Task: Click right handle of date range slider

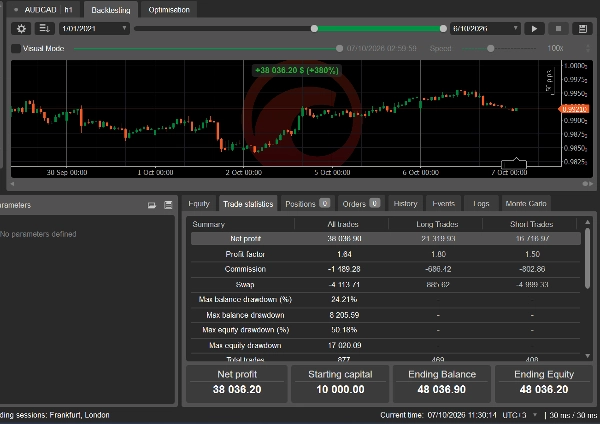Action: pos(443,29)
